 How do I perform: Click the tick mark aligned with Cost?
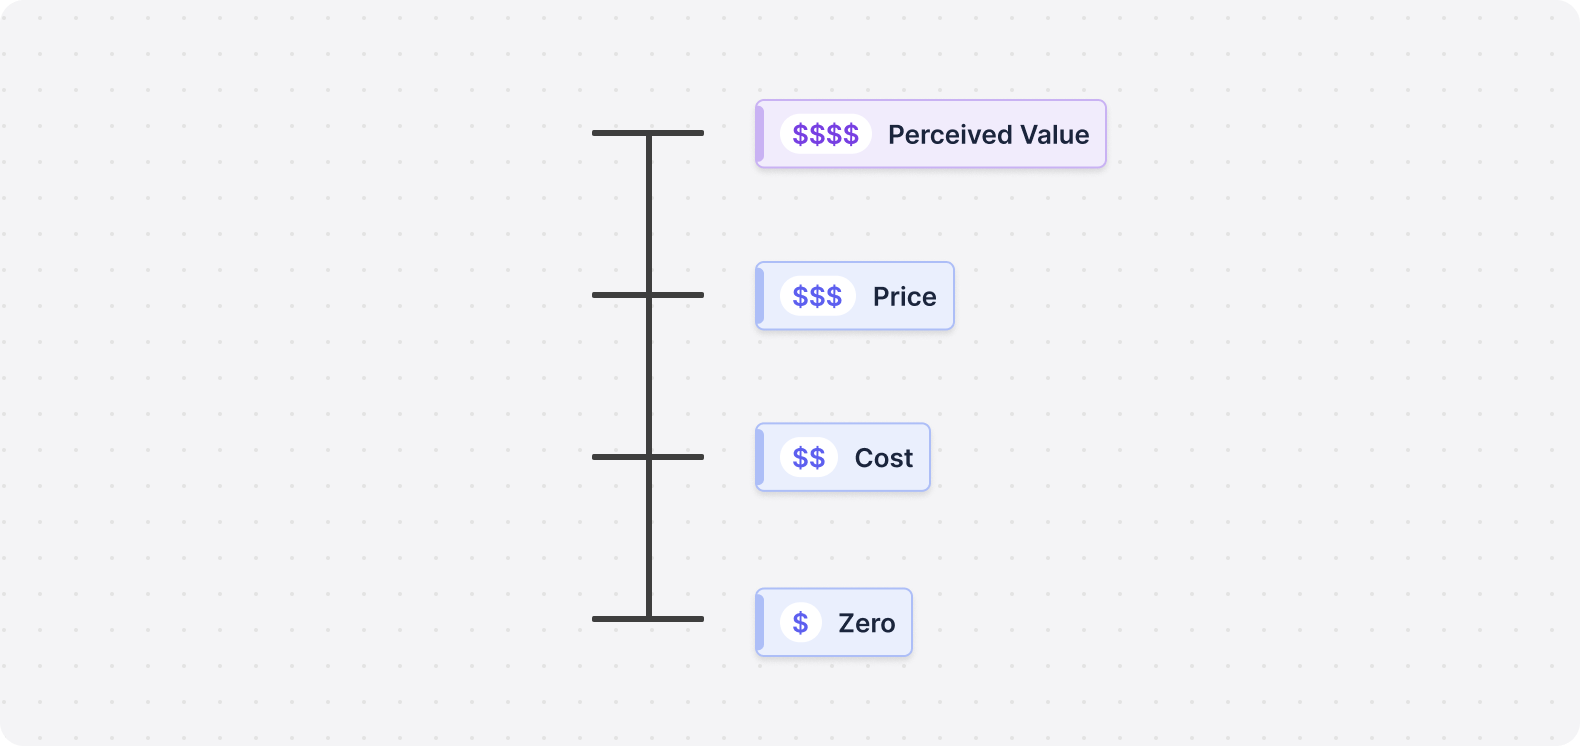648,457
